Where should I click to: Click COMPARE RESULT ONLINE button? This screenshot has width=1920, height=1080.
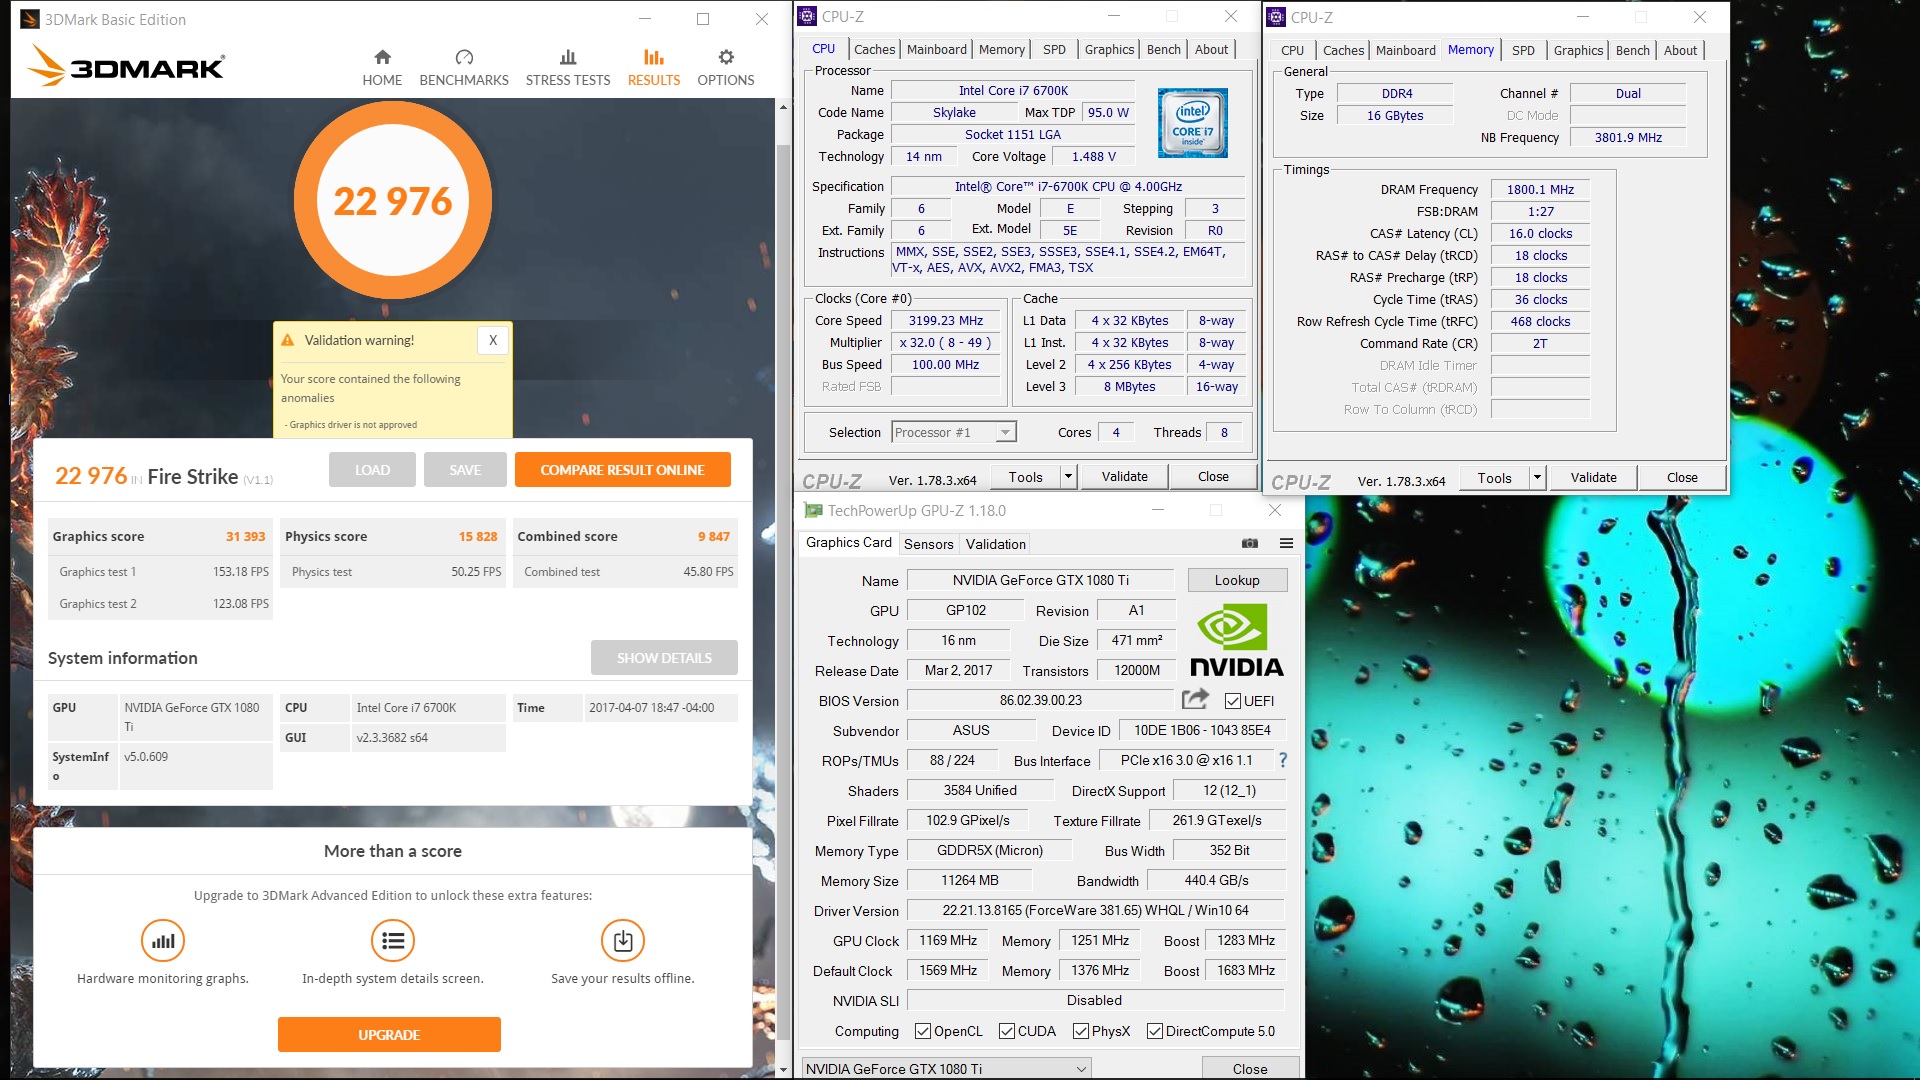point(622,470)
